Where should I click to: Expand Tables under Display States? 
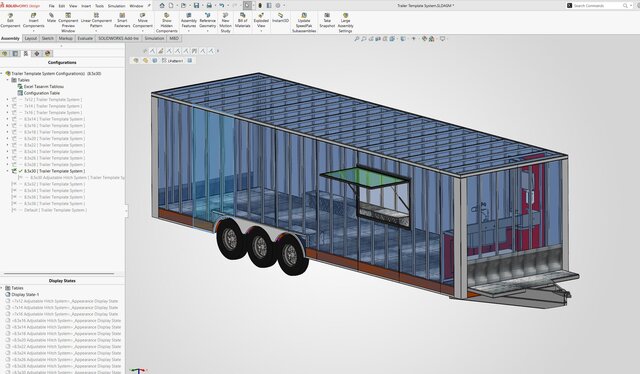2,288
